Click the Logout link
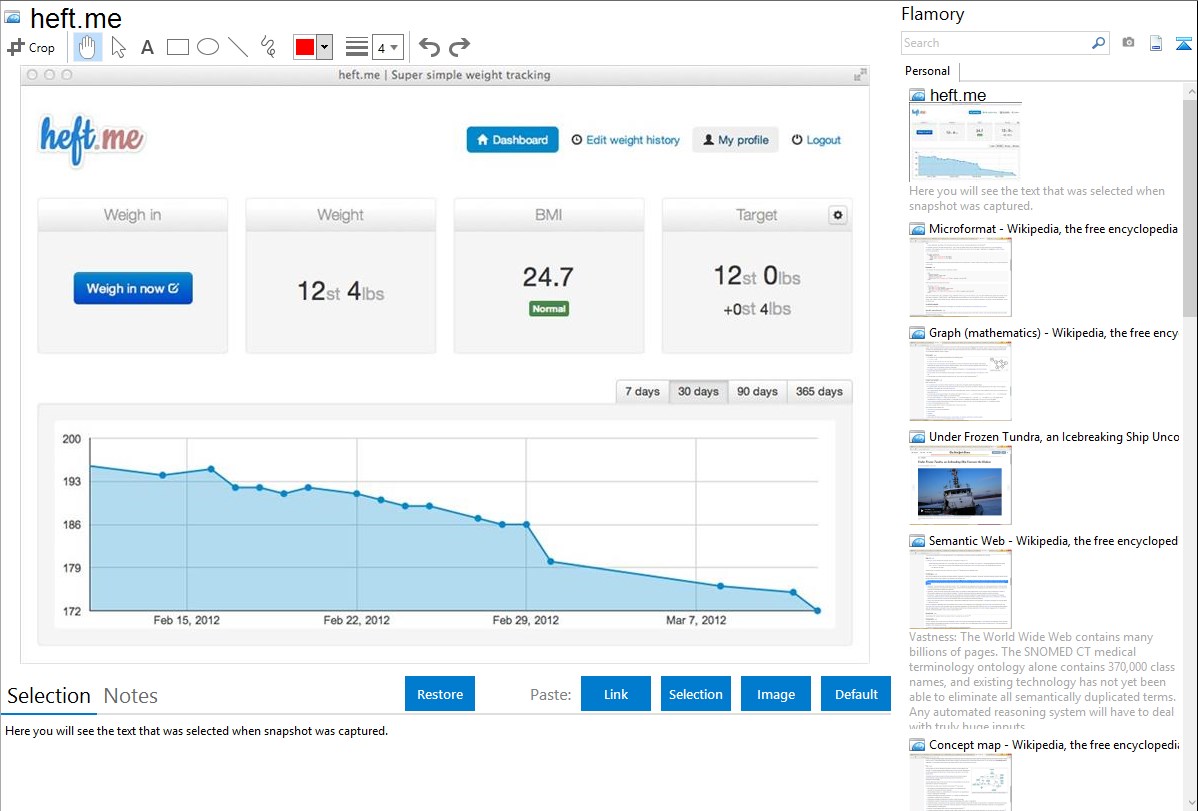This screenshot has width=1198, height=811. tap(816, 140)
